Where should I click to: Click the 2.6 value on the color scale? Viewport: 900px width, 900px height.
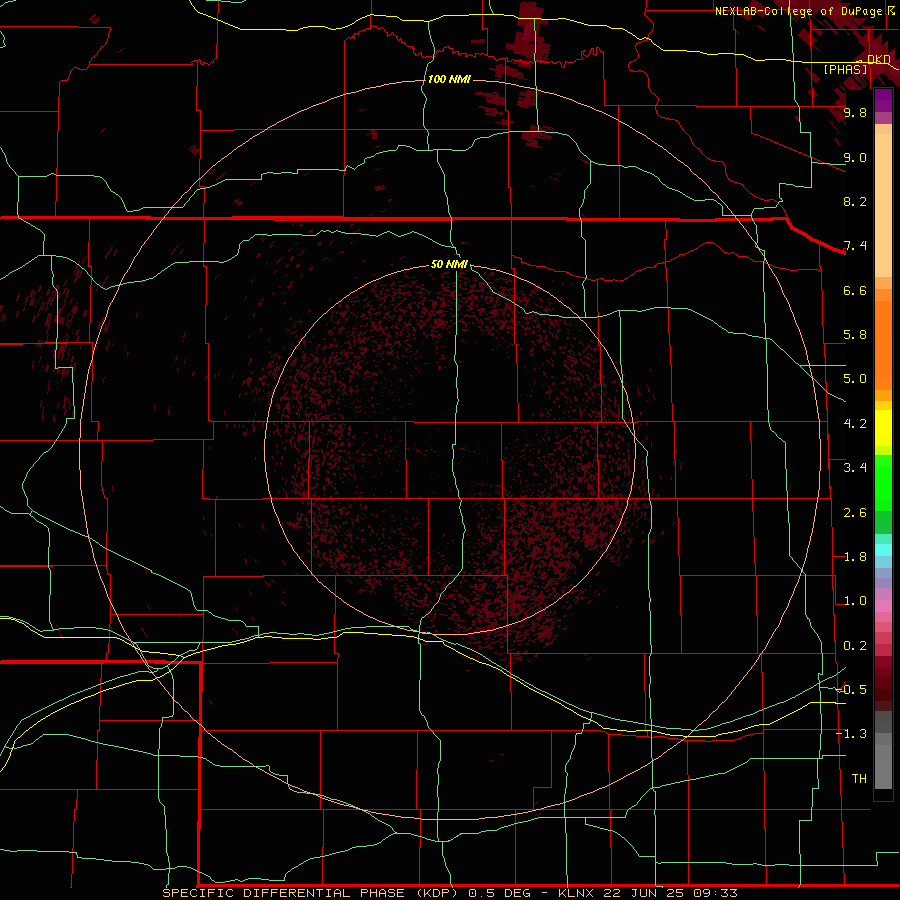(x=855, y=513)
